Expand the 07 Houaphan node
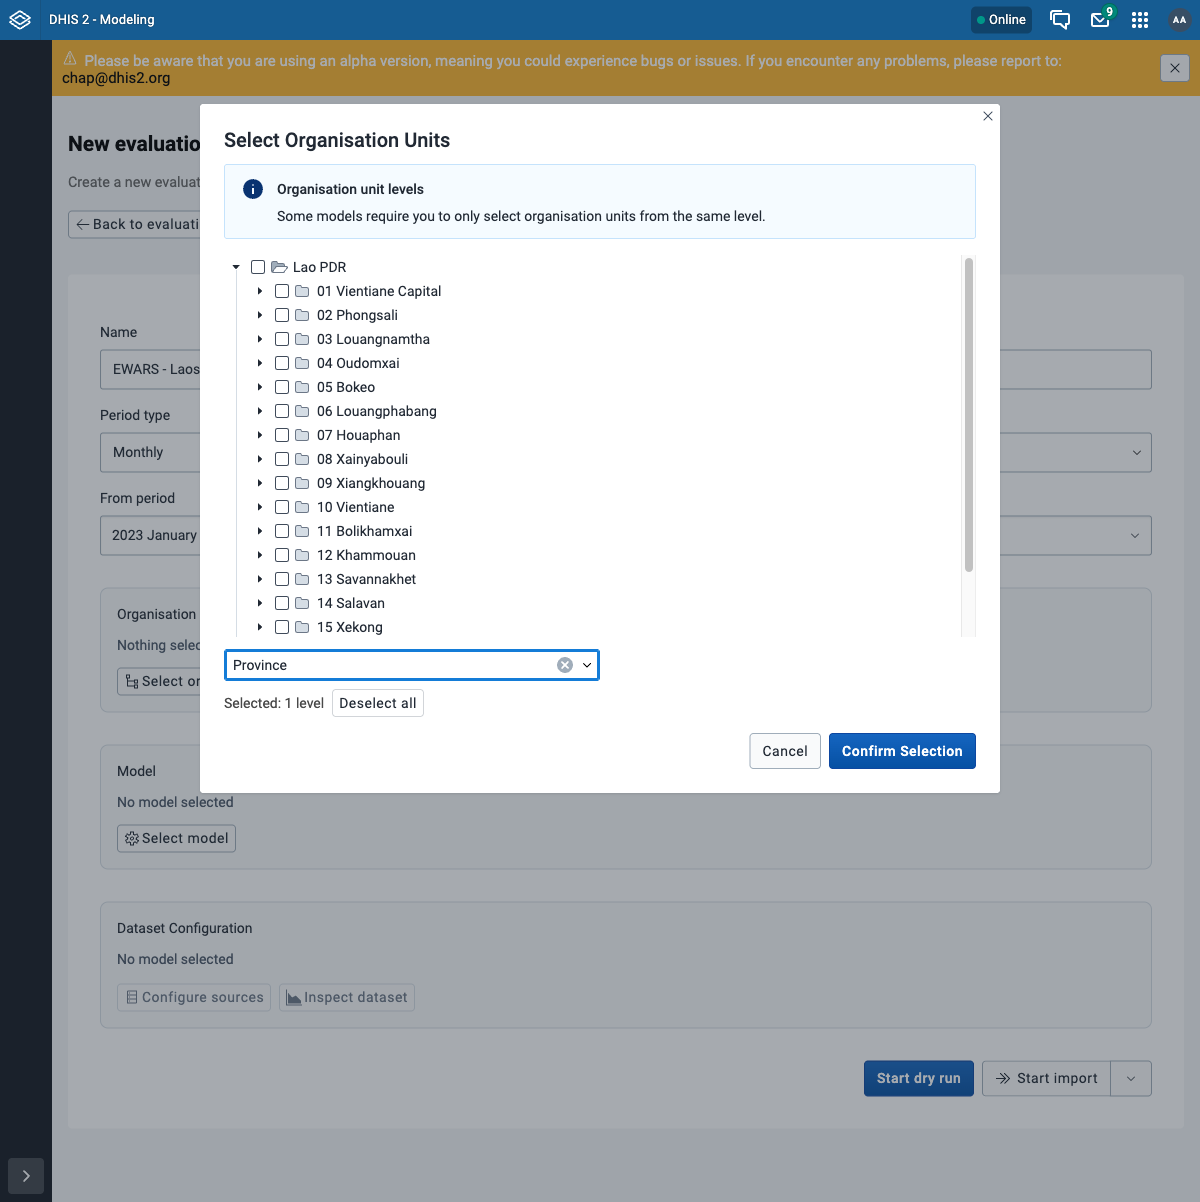 [260, 435]
